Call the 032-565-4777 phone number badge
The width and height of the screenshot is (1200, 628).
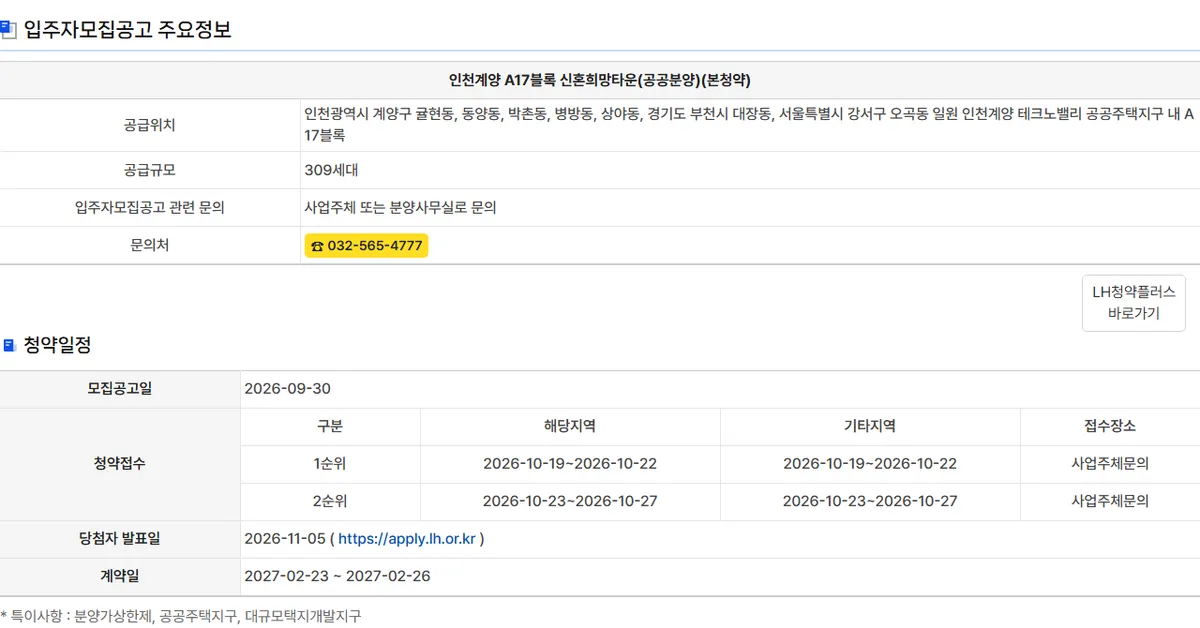coord(366,246)
